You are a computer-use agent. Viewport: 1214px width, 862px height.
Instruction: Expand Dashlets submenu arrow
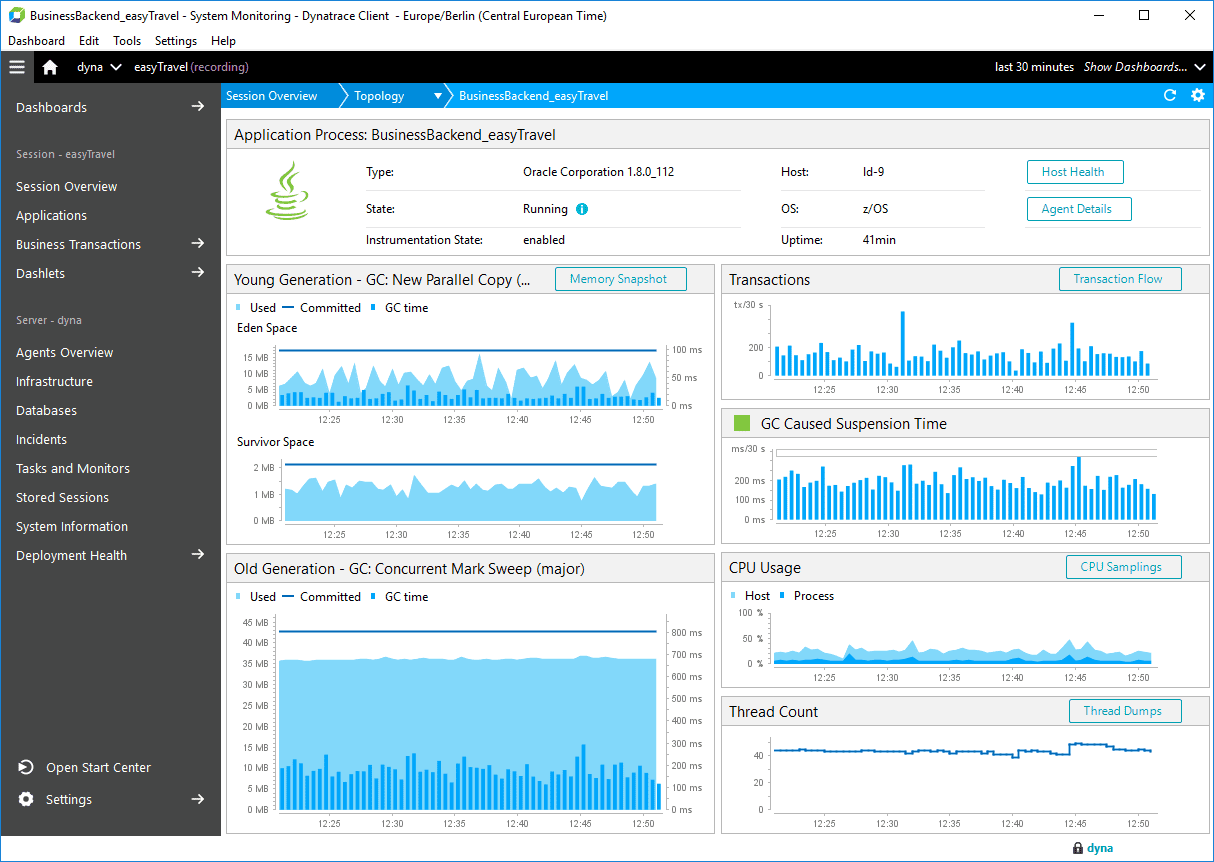pos(198,273)
